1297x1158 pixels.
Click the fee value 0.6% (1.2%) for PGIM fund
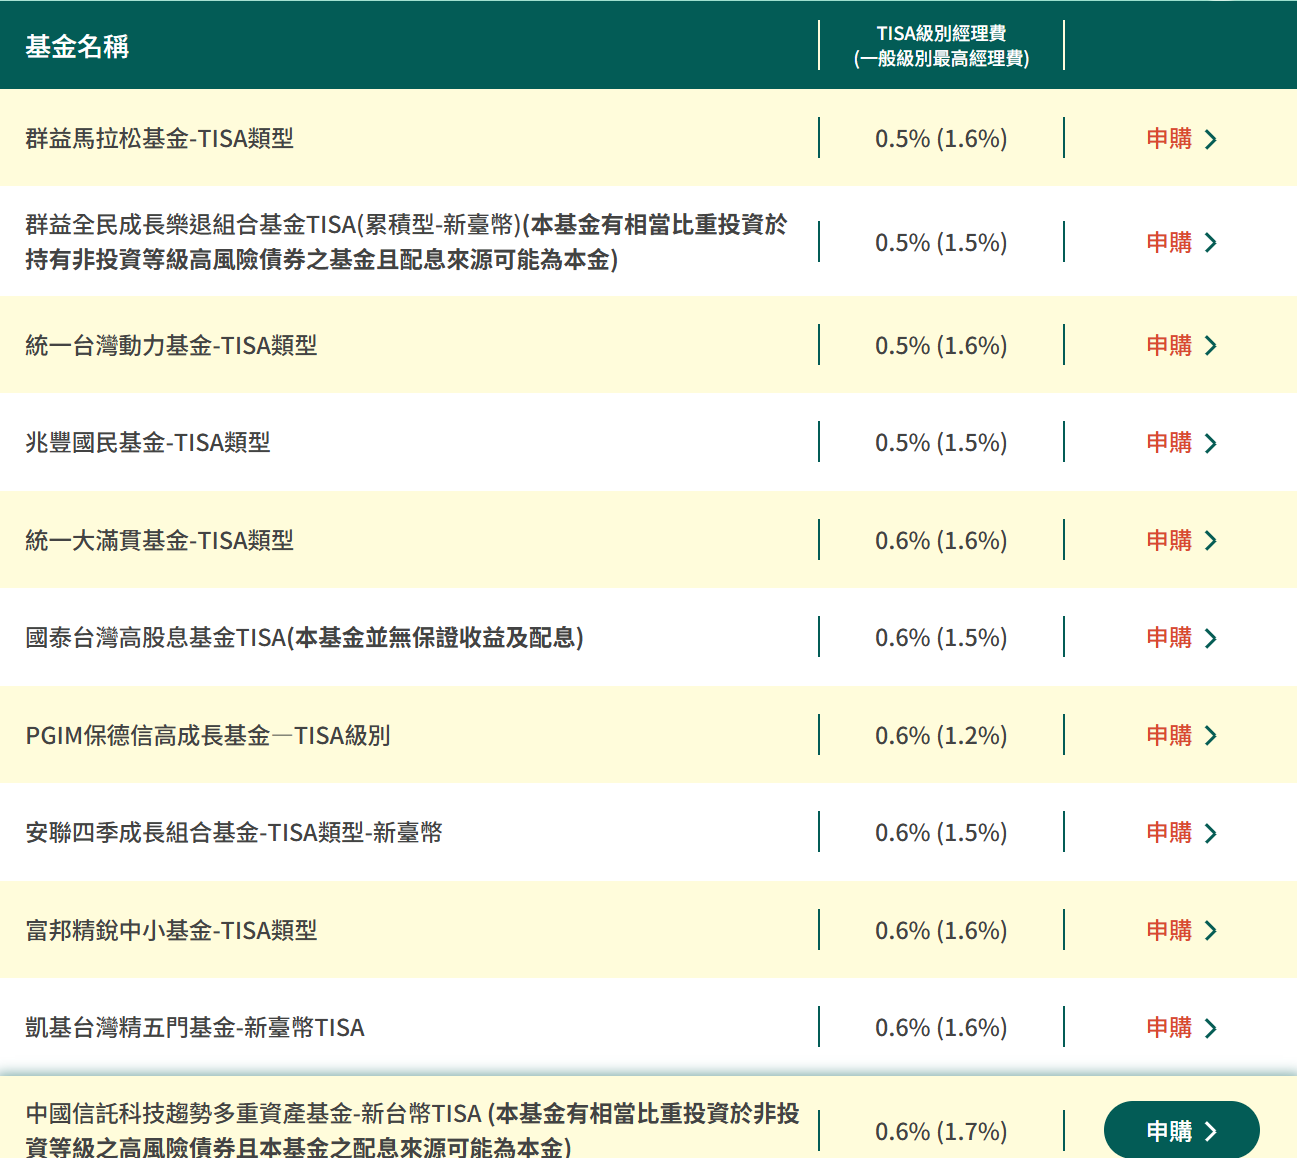click(941, 735)
